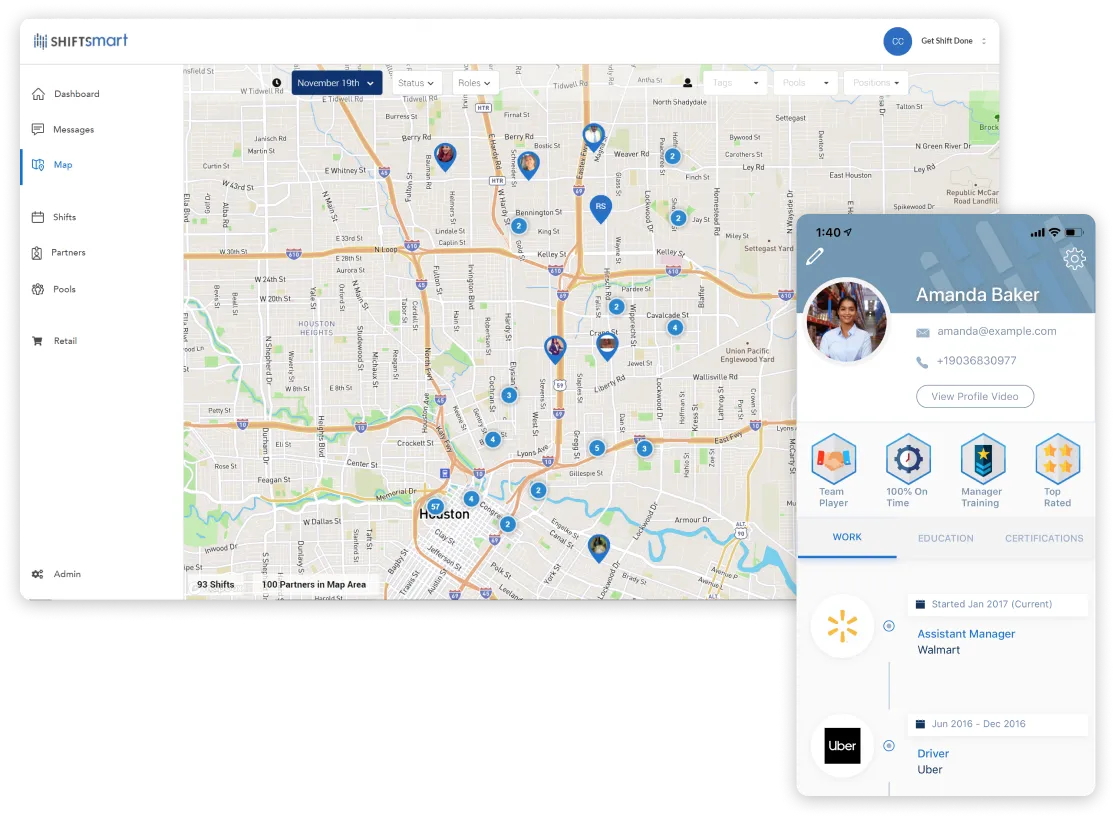Open the Admin gears icon
The height and width of the screenshot is (818, 1115).
pos(38,574)
